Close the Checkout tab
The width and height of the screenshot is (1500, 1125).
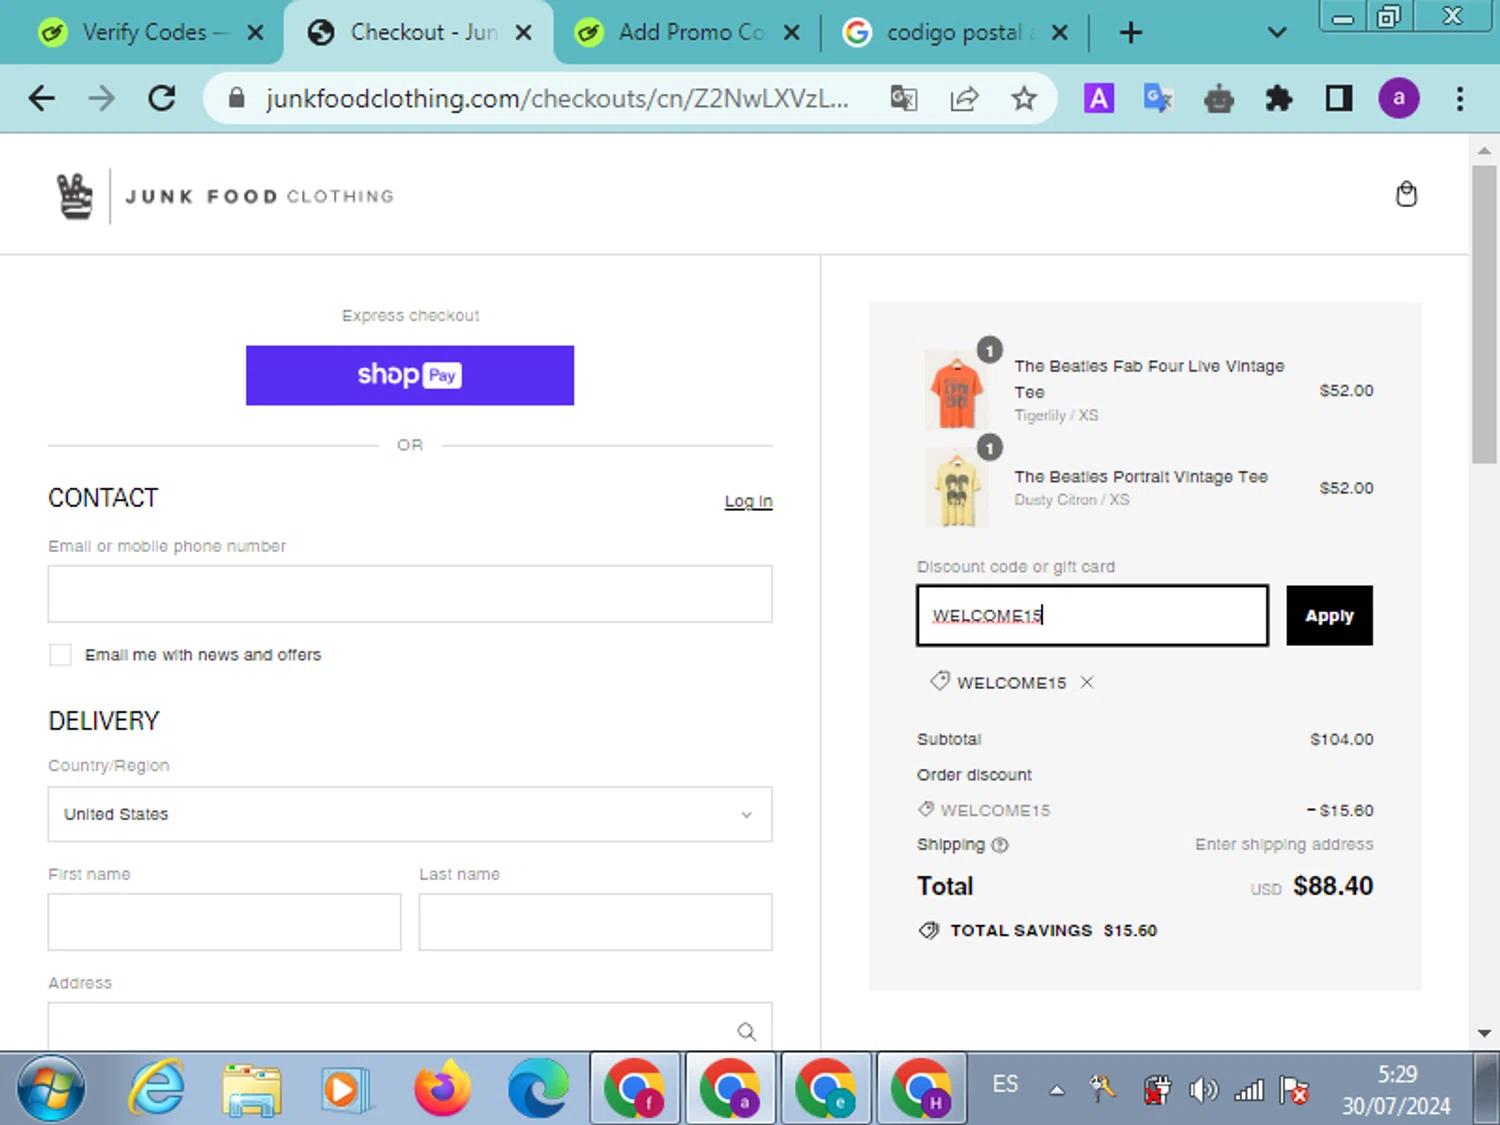[x=523, y=33]
